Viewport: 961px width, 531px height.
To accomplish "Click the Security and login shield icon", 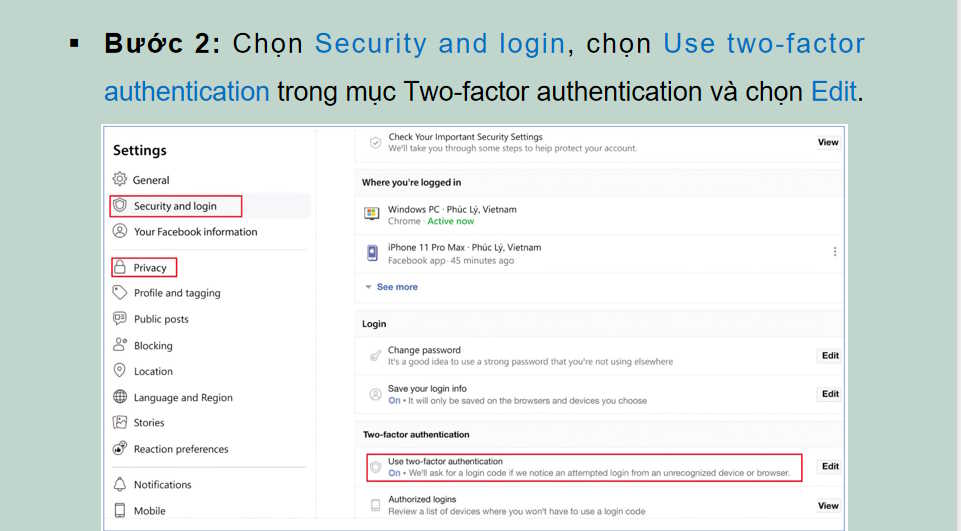I will click(120, 206).
